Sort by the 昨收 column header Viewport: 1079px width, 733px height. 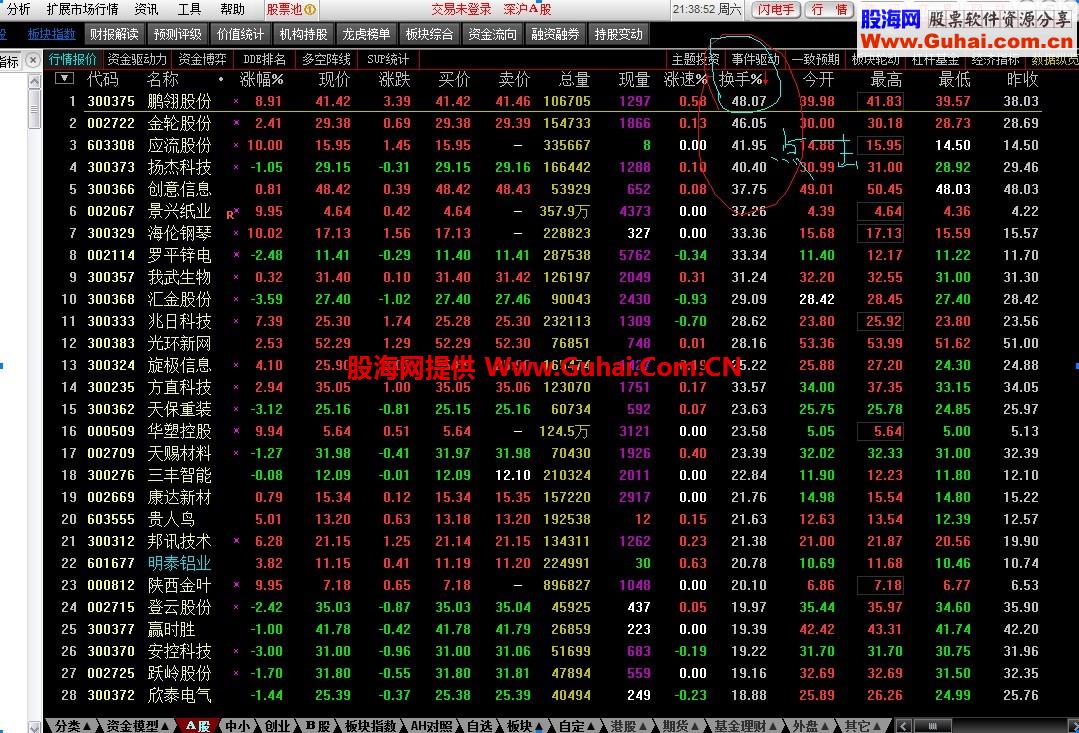click(1022, 80)
